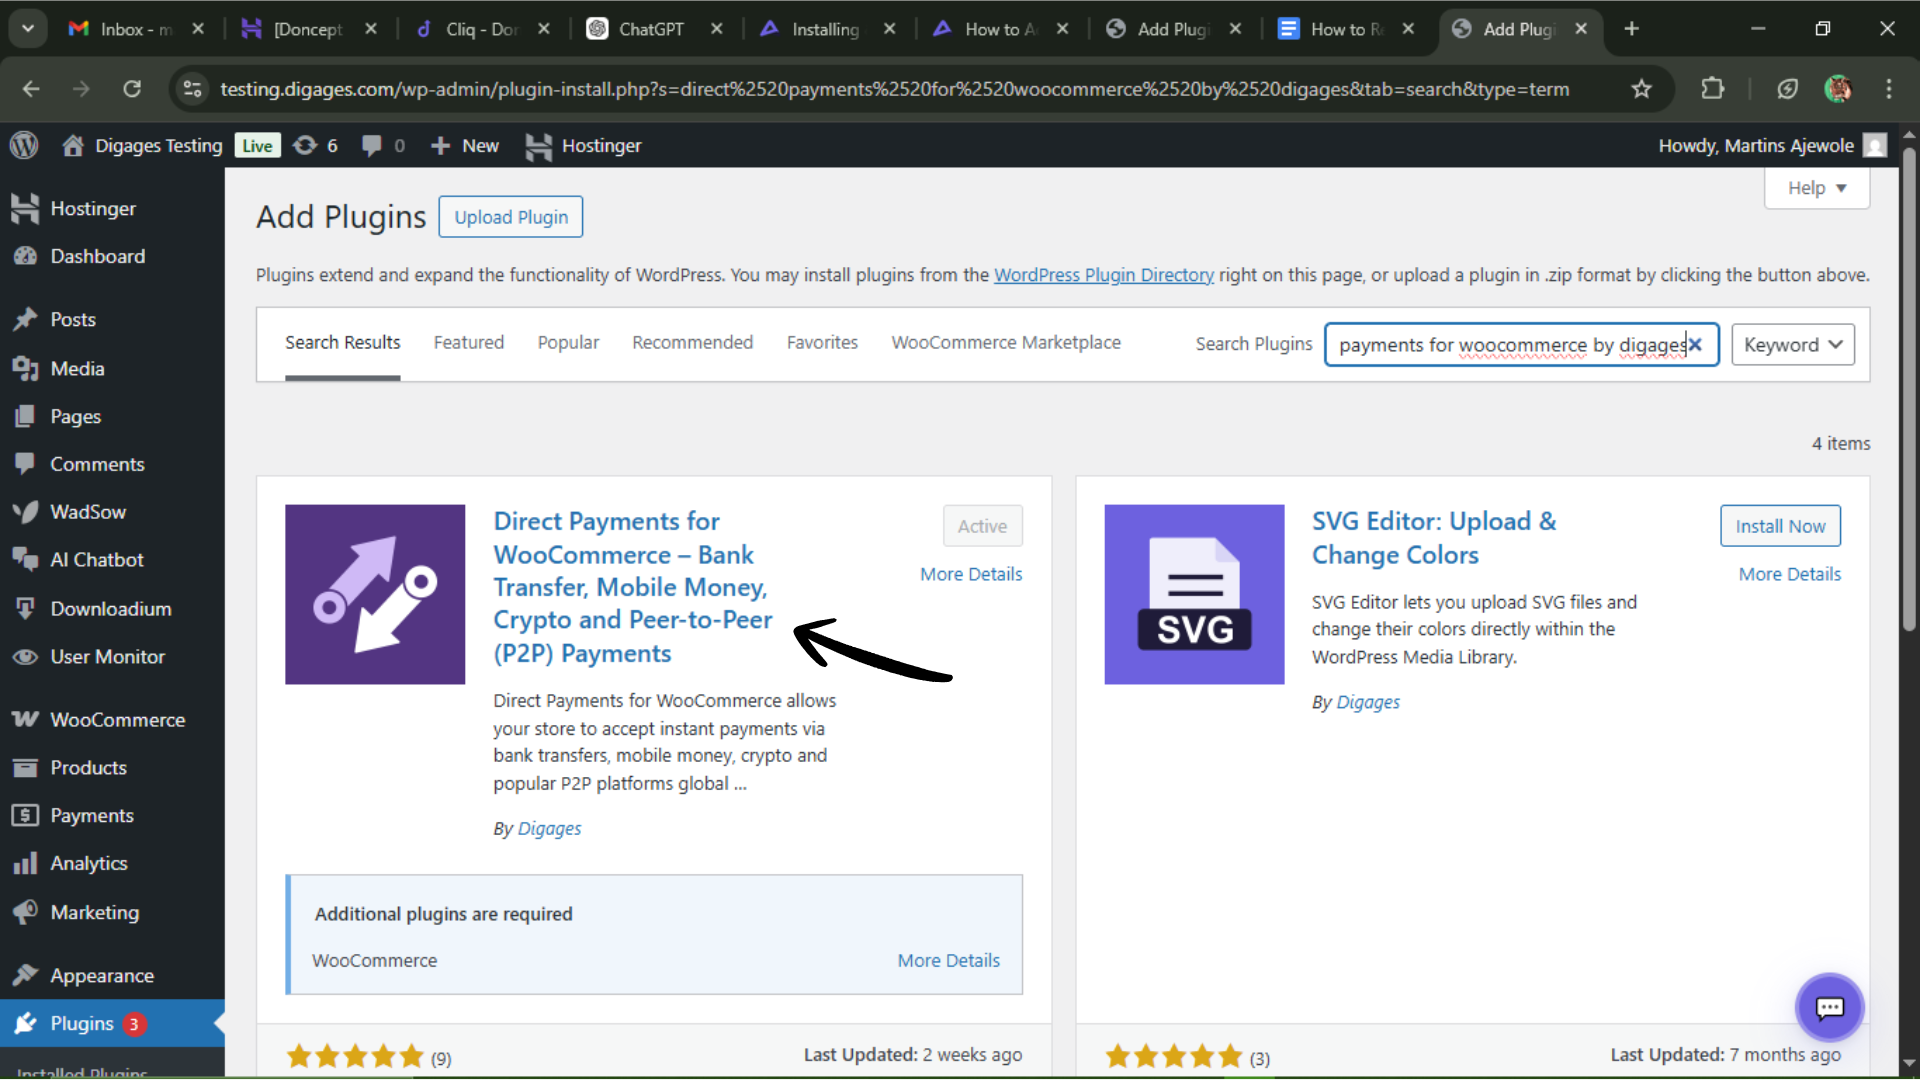The image size is (1920, 1080).
Task: Reload the page using the refresh icon
Action: (x=132, y=89)
